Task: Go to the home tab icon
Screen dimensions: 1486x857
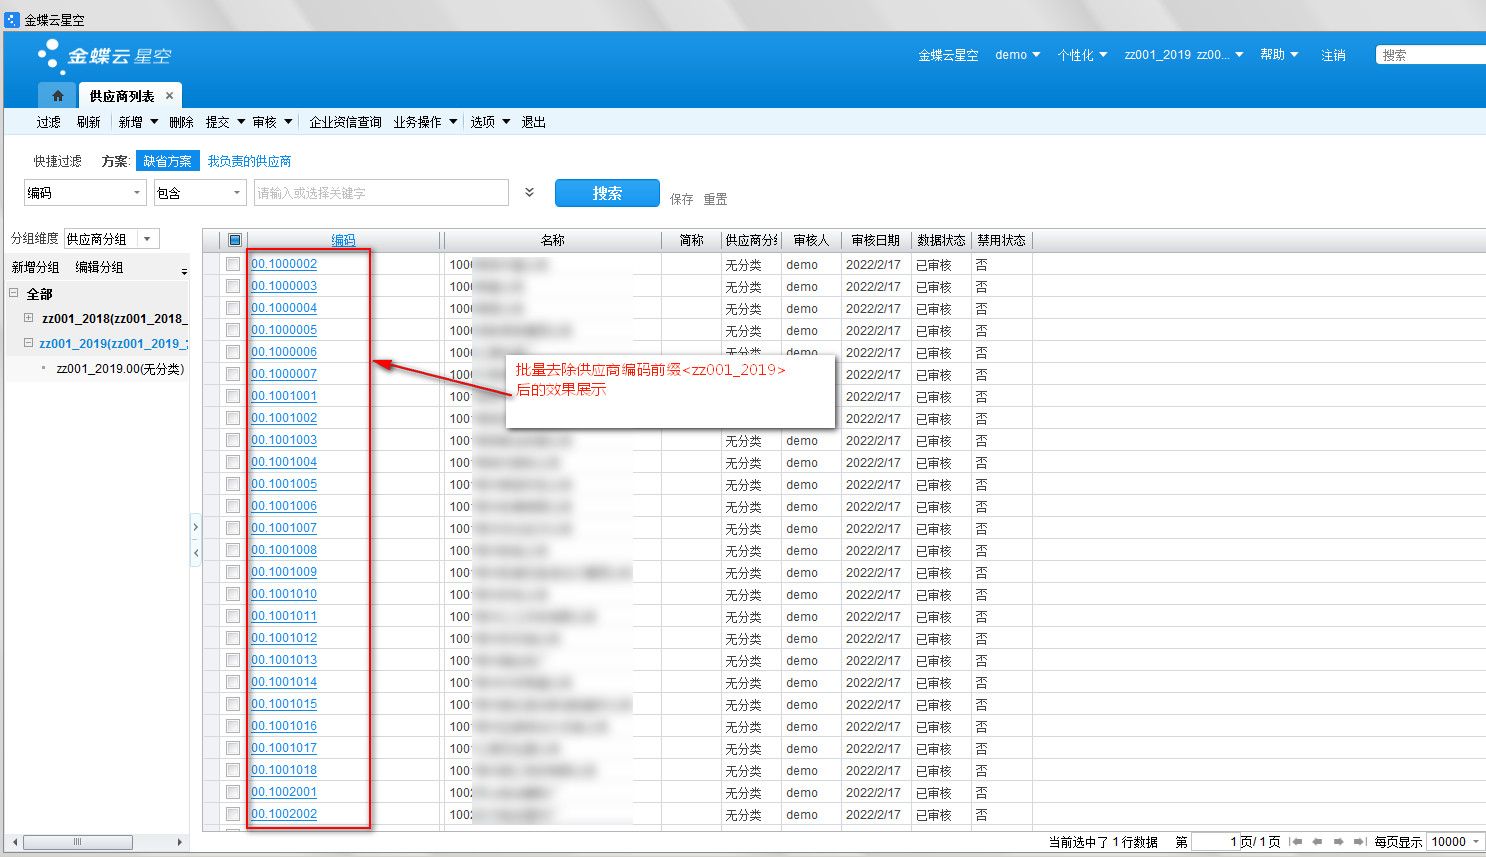Action: (x=57, y=96)
